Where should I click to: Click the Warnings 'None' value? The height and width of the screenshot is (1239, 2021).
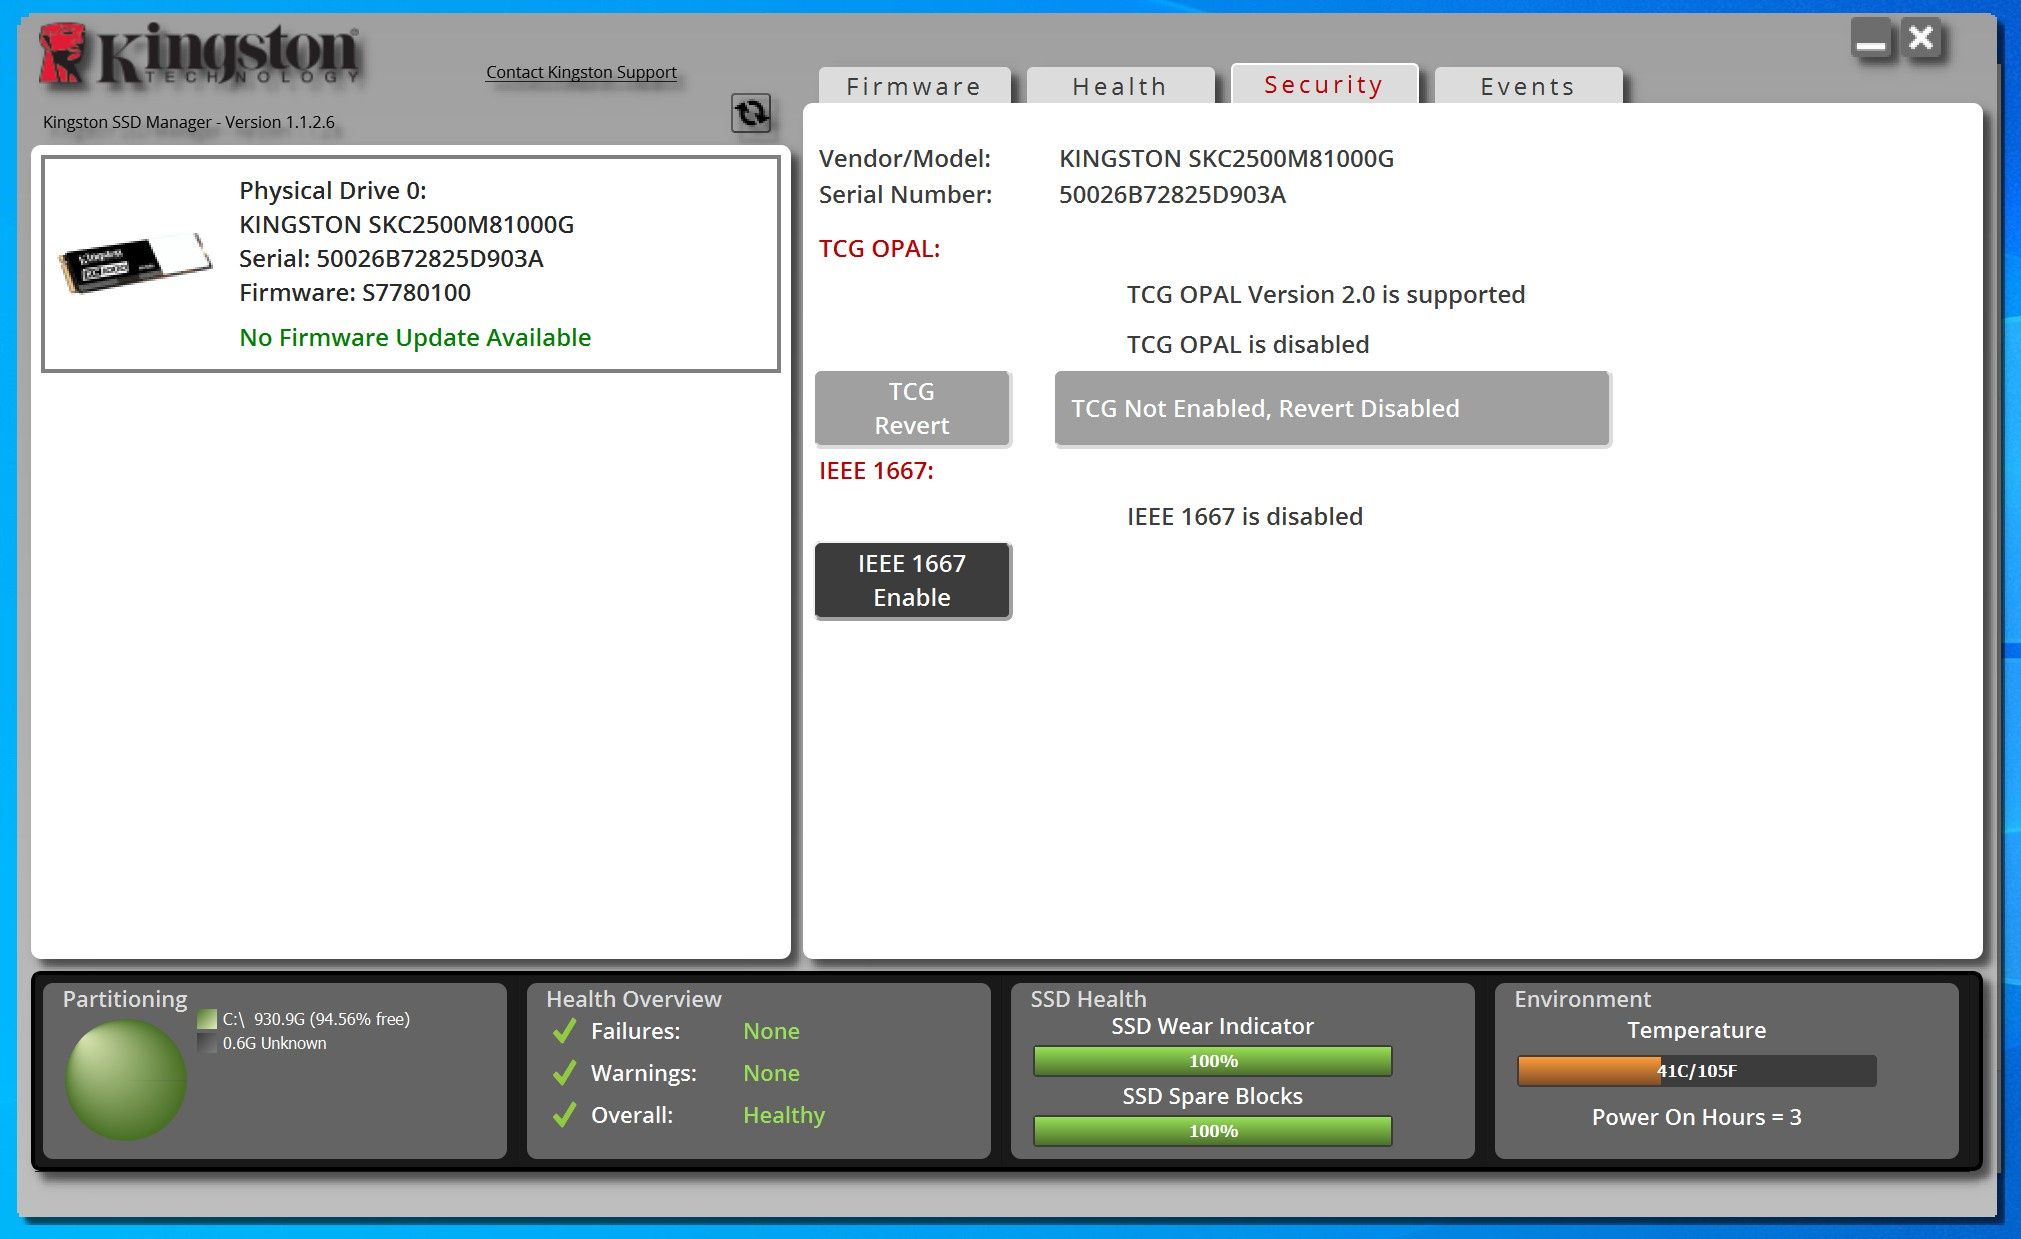tap(771, 1073)
